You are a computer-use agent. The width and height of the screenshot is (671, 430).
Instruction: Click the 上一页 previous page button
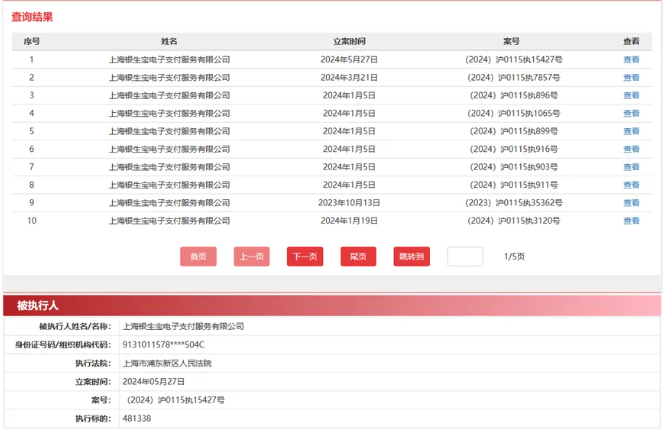[252, 256]
